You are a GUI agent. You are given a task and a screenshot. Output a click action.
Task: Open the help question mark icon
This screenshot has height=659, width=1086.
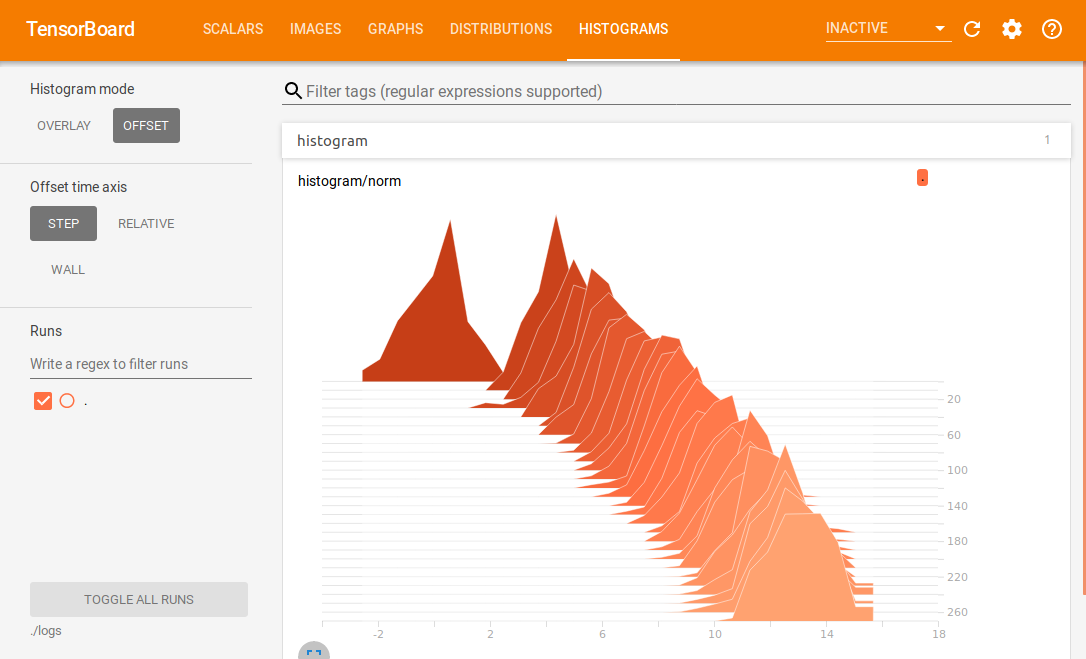point(1052,29)
